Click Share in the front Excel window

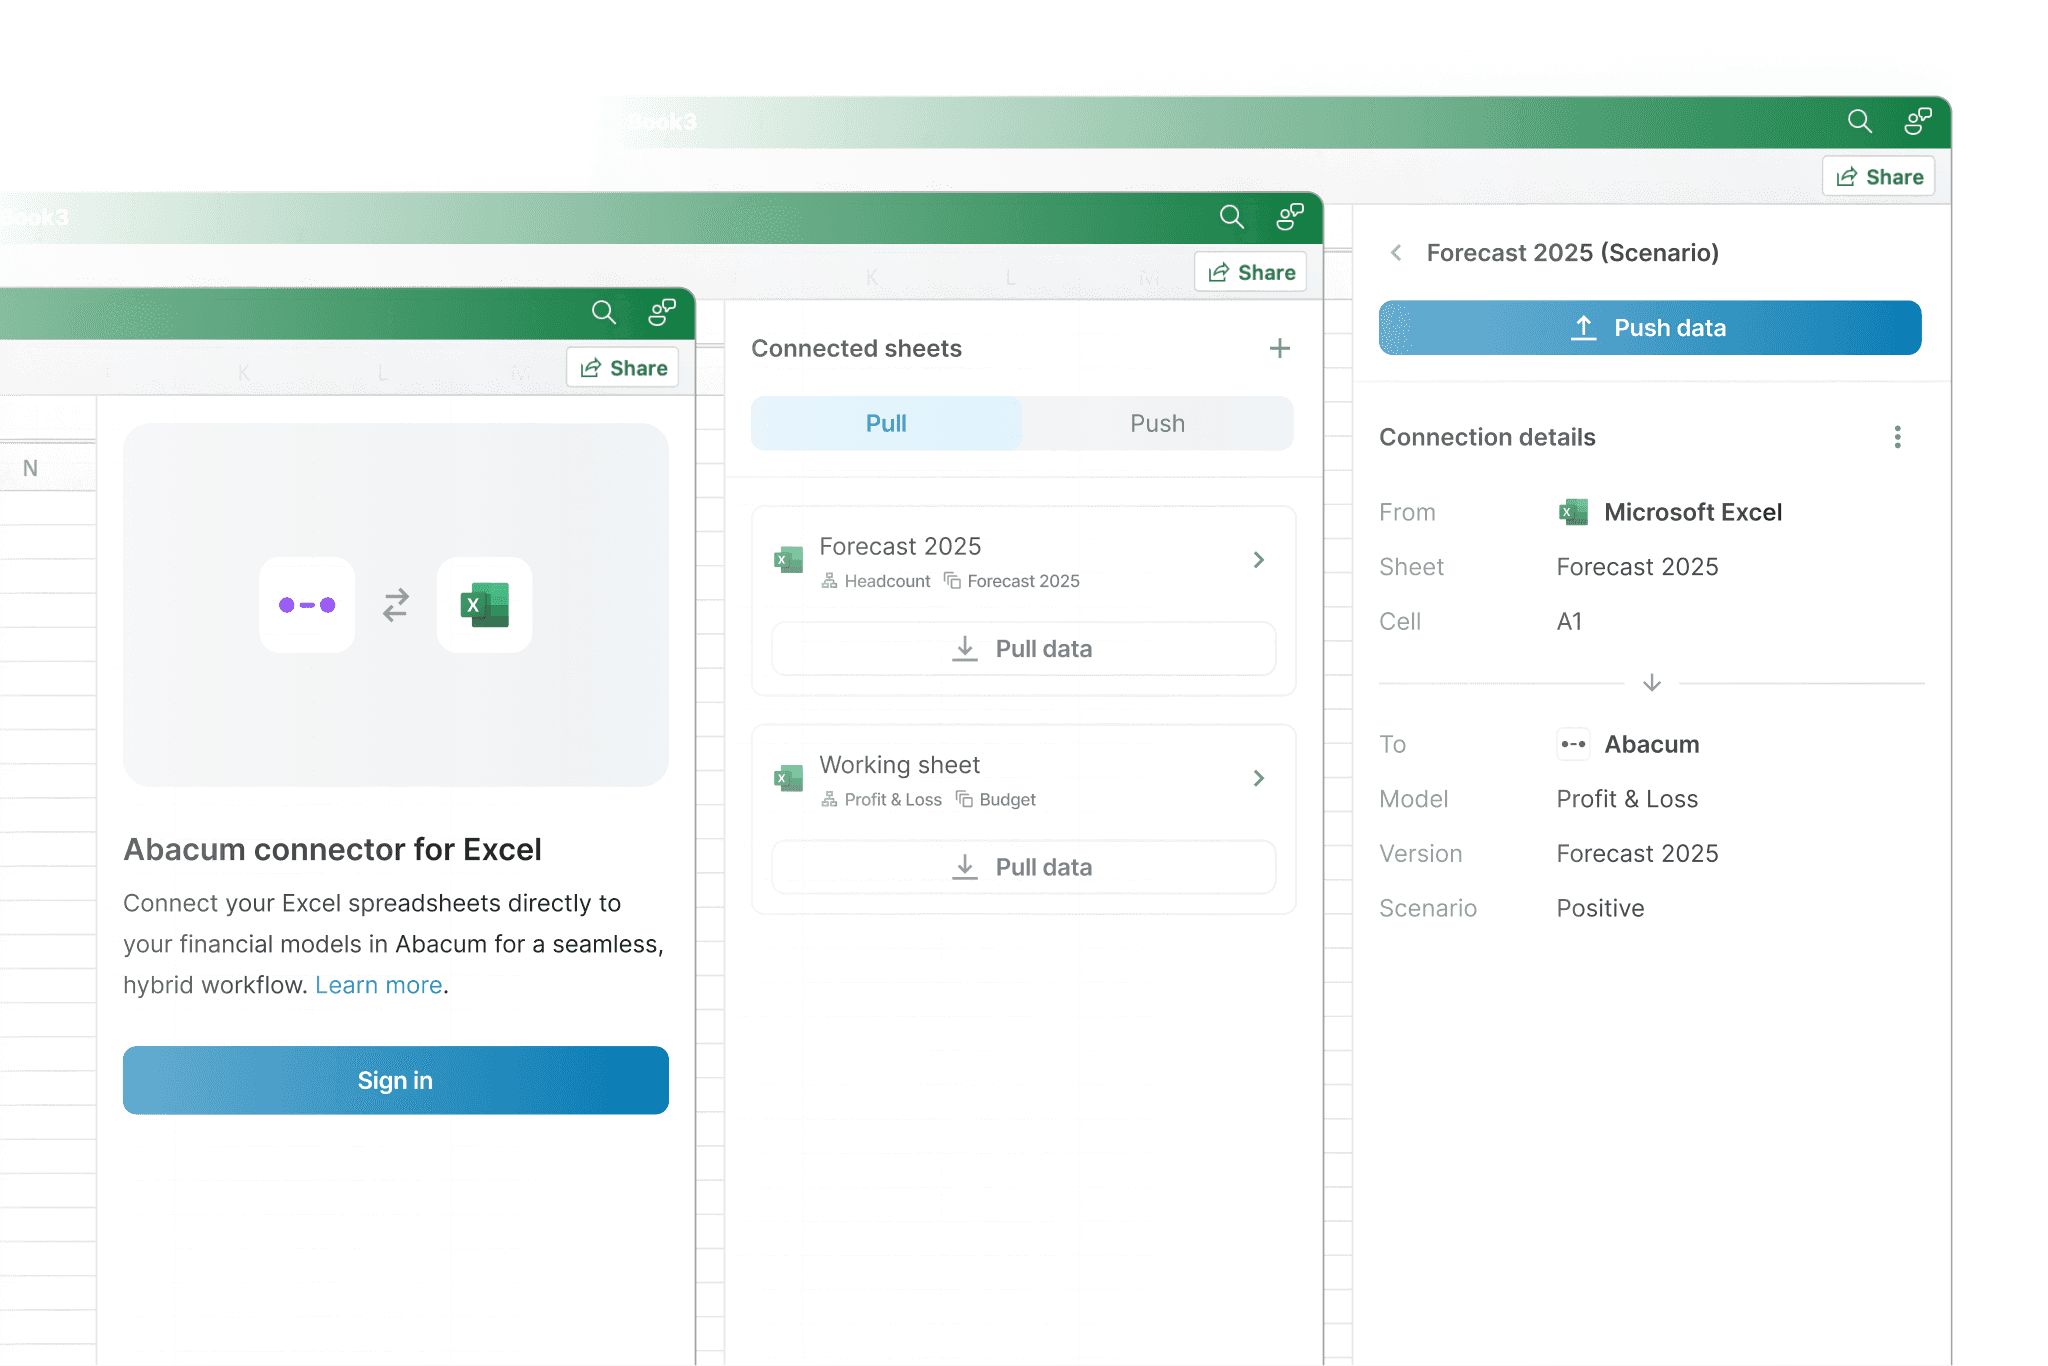click(x=623, y=368)
